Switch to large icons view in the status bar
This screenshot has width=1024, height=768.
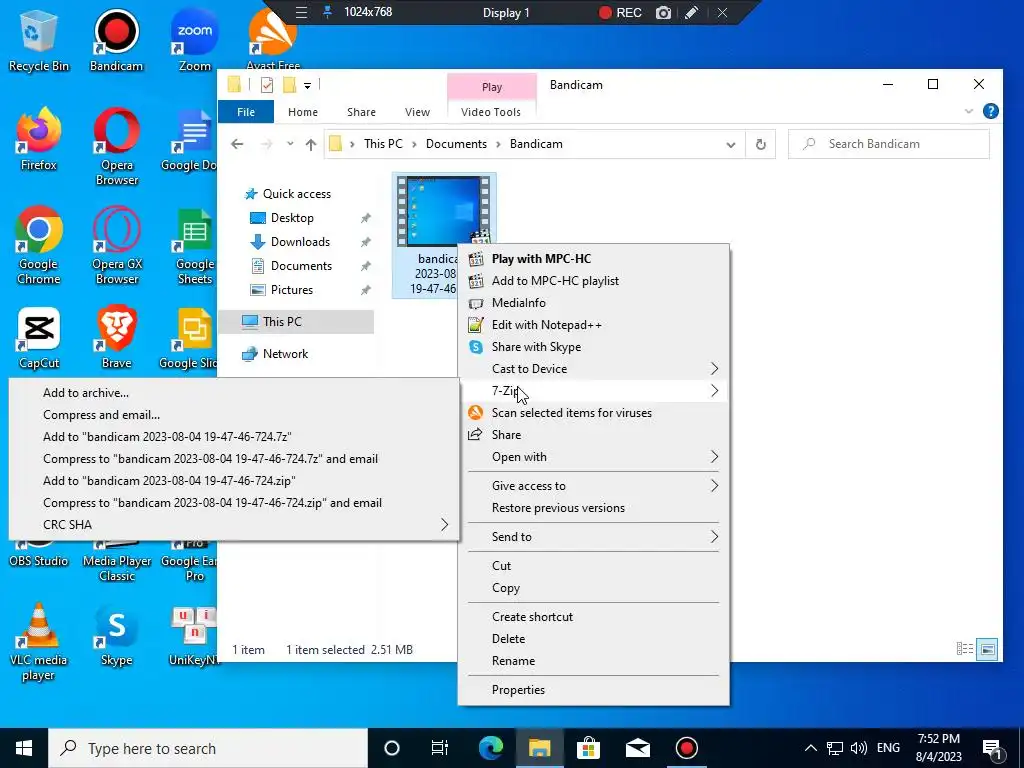pos(988,649)
